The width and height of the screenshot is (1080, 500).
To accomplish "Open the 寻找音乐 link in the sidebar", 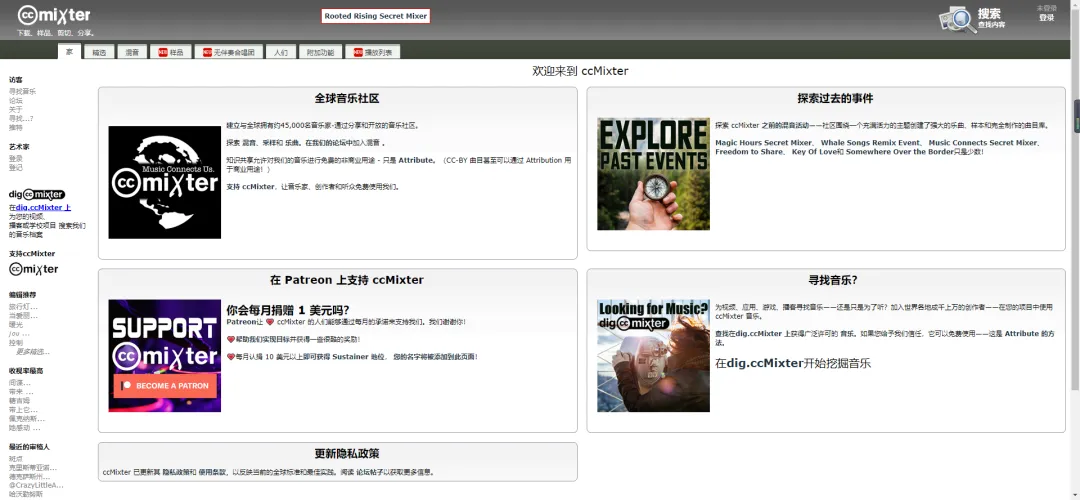I will click(22, 91).
